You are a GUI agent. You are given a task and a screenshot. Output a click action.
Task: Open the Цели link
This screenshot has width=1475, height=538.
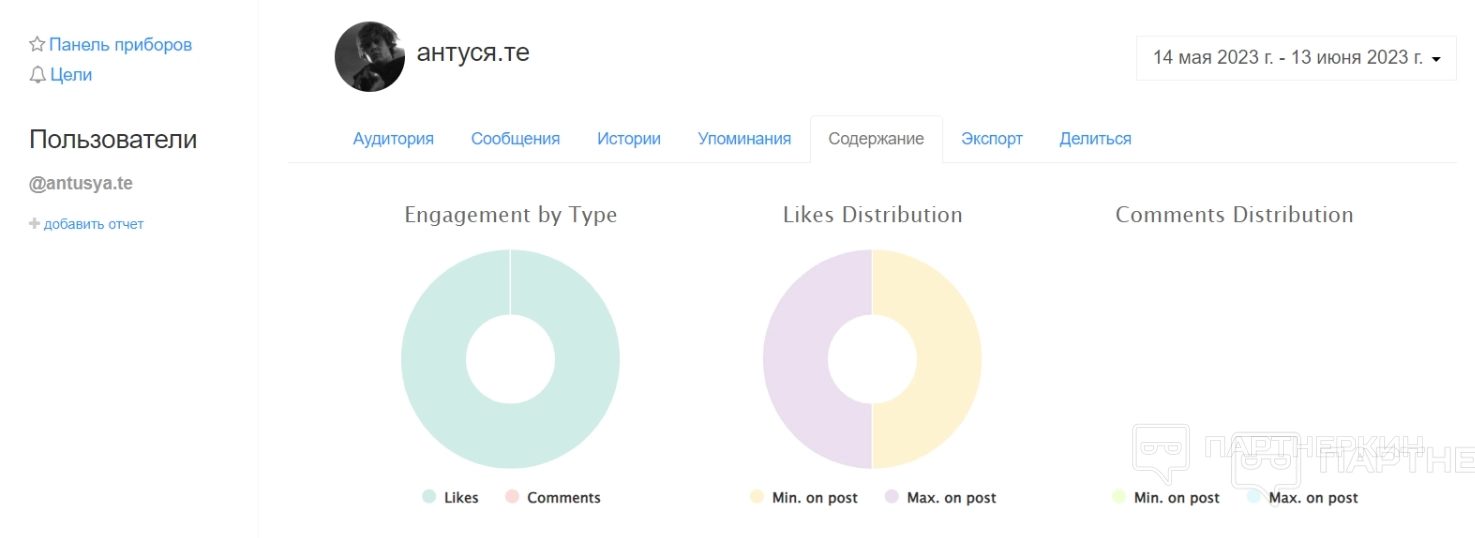pyautogui.click(x=71, y=75)
